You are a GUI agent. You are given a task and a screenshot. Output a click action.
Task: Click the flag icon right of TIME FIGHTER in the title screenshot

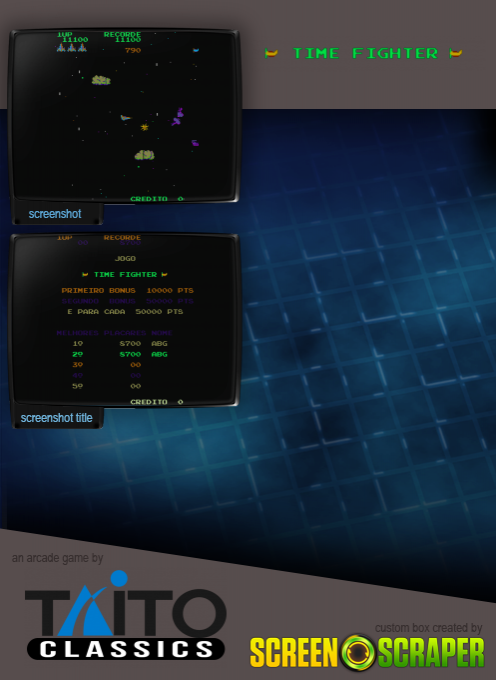coord(164,275)
